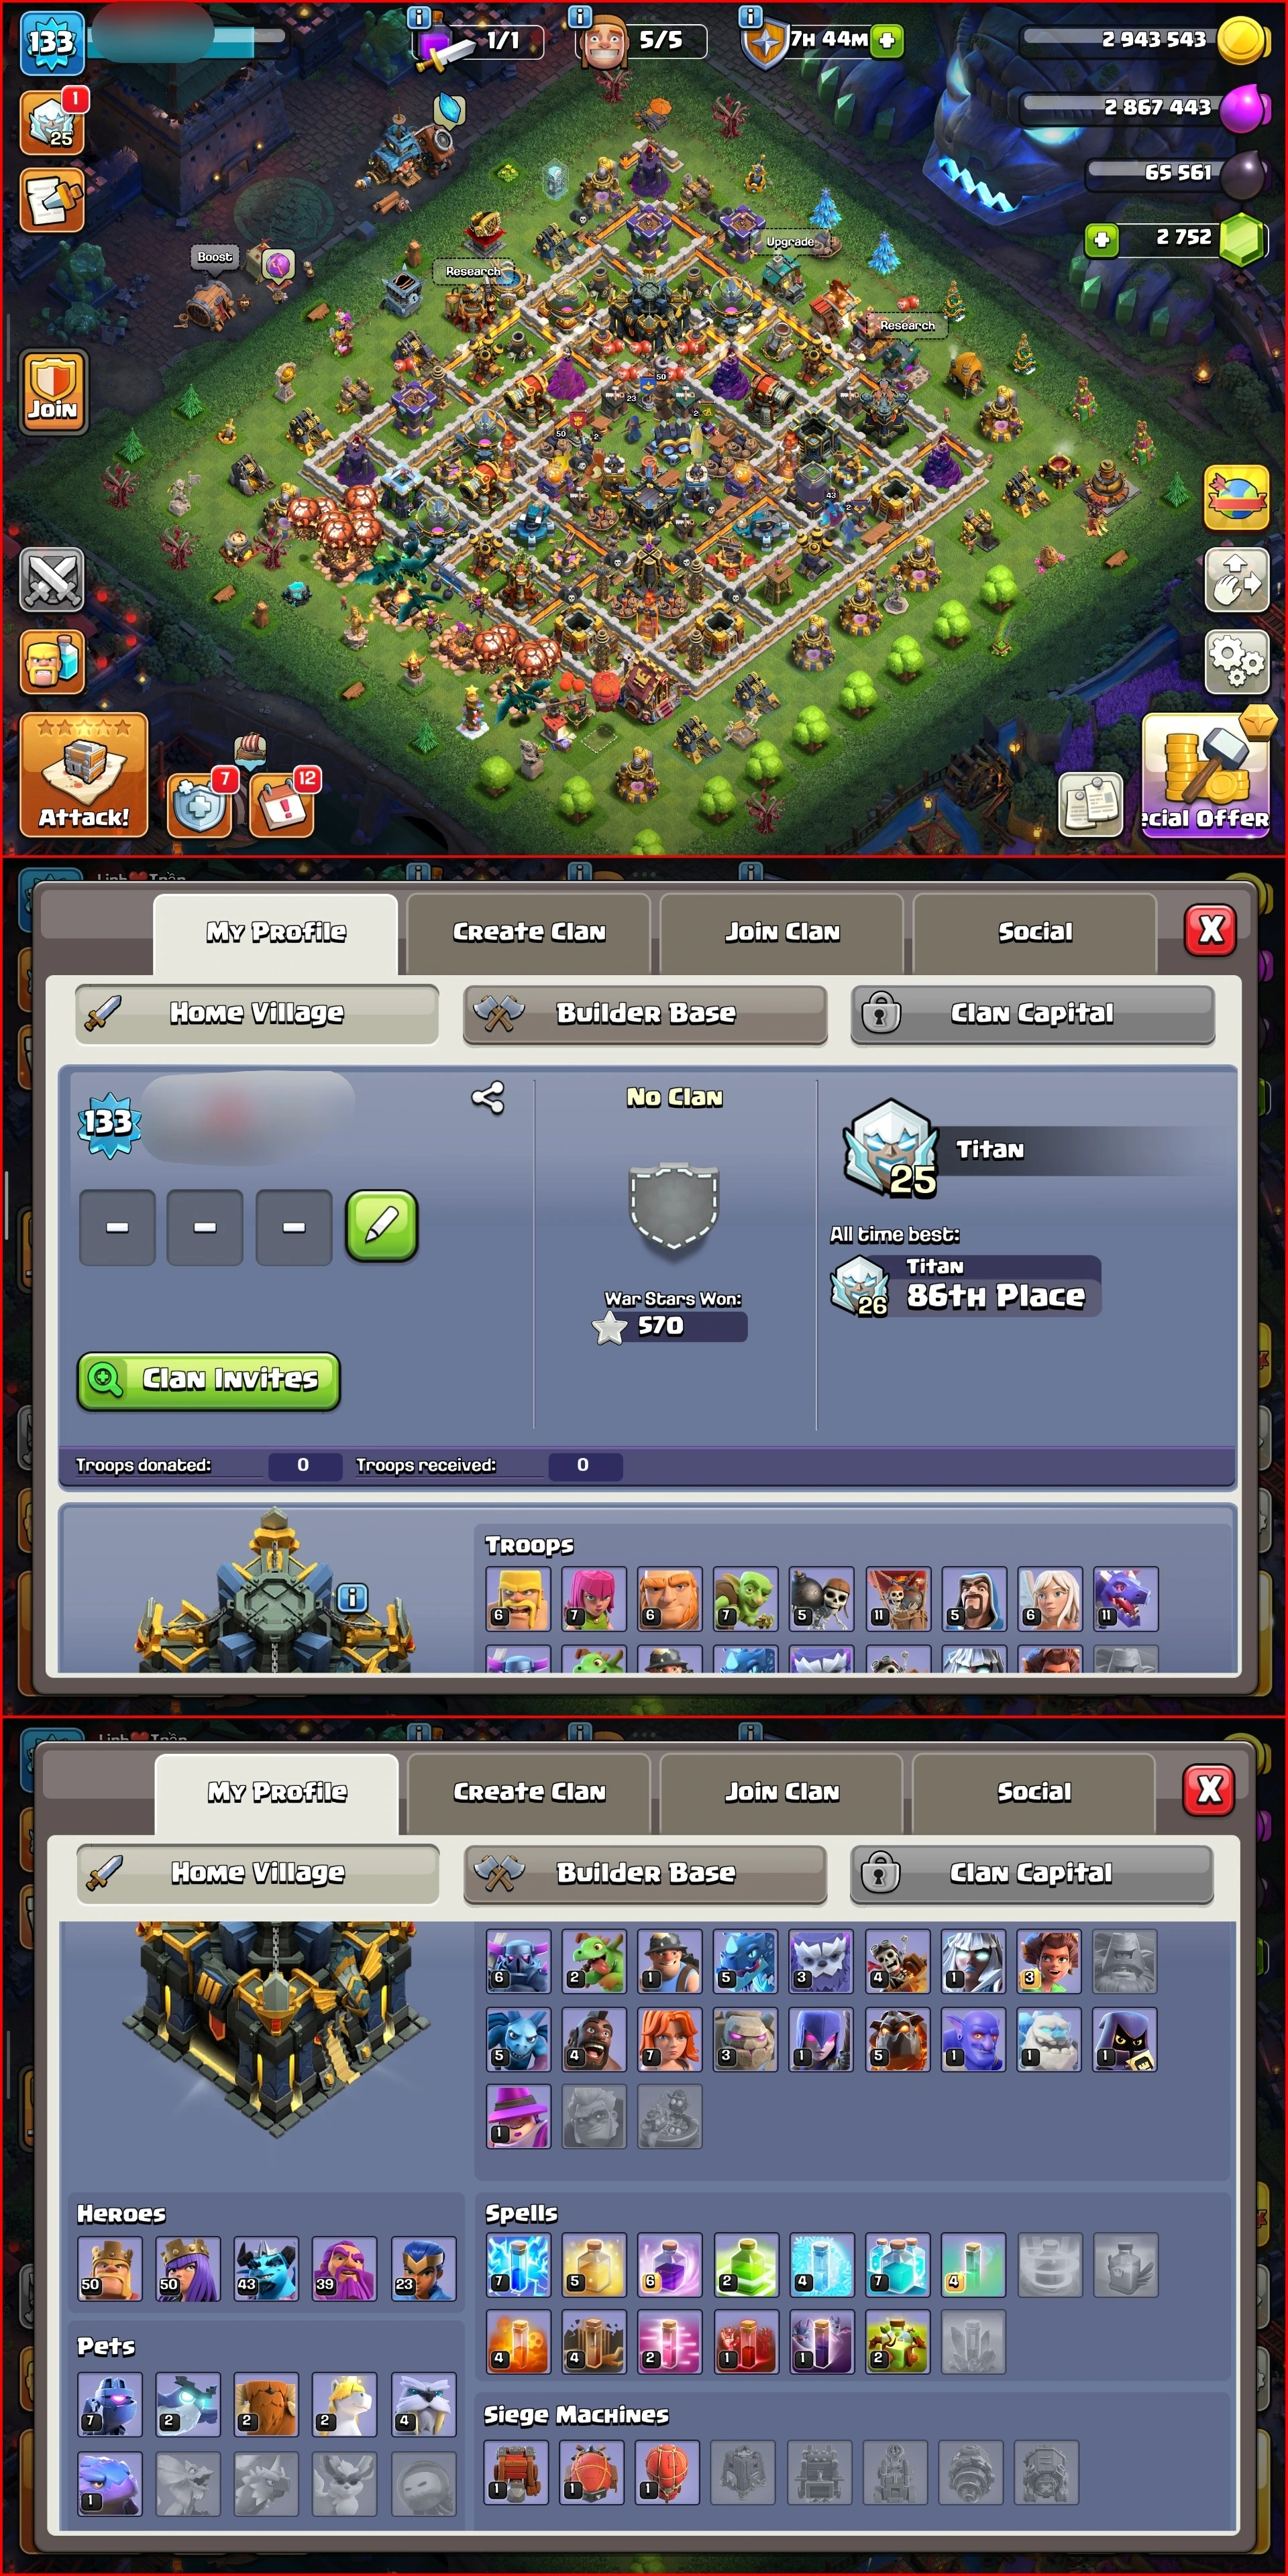Click the Special Offer hammer pack
The width and height of the screenshot is (1288, 2576).
pyautogui.click(x=1206, y=773)
